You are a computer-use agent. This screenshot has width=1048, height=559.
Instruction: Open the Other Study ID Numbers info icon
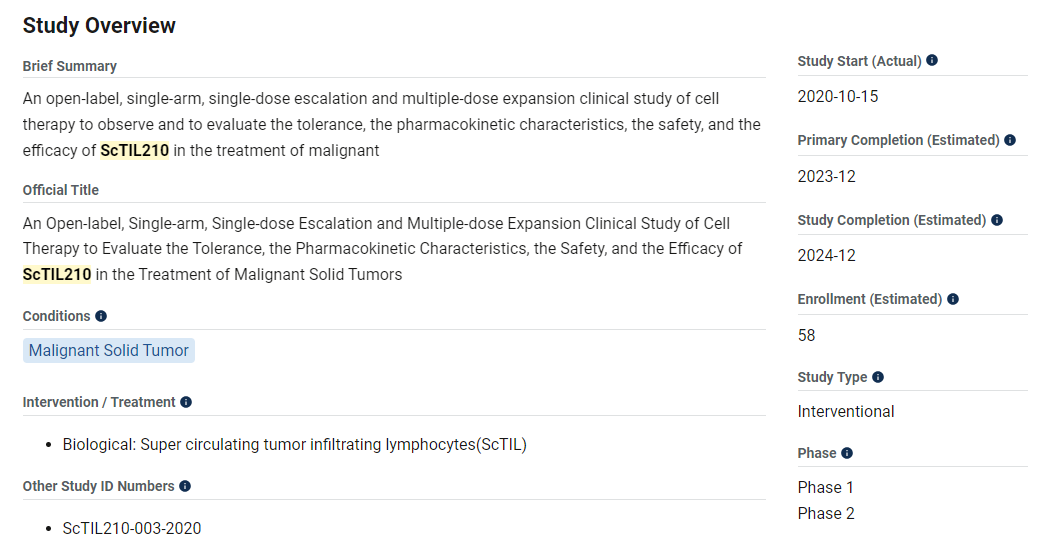[x=185, y=486]
